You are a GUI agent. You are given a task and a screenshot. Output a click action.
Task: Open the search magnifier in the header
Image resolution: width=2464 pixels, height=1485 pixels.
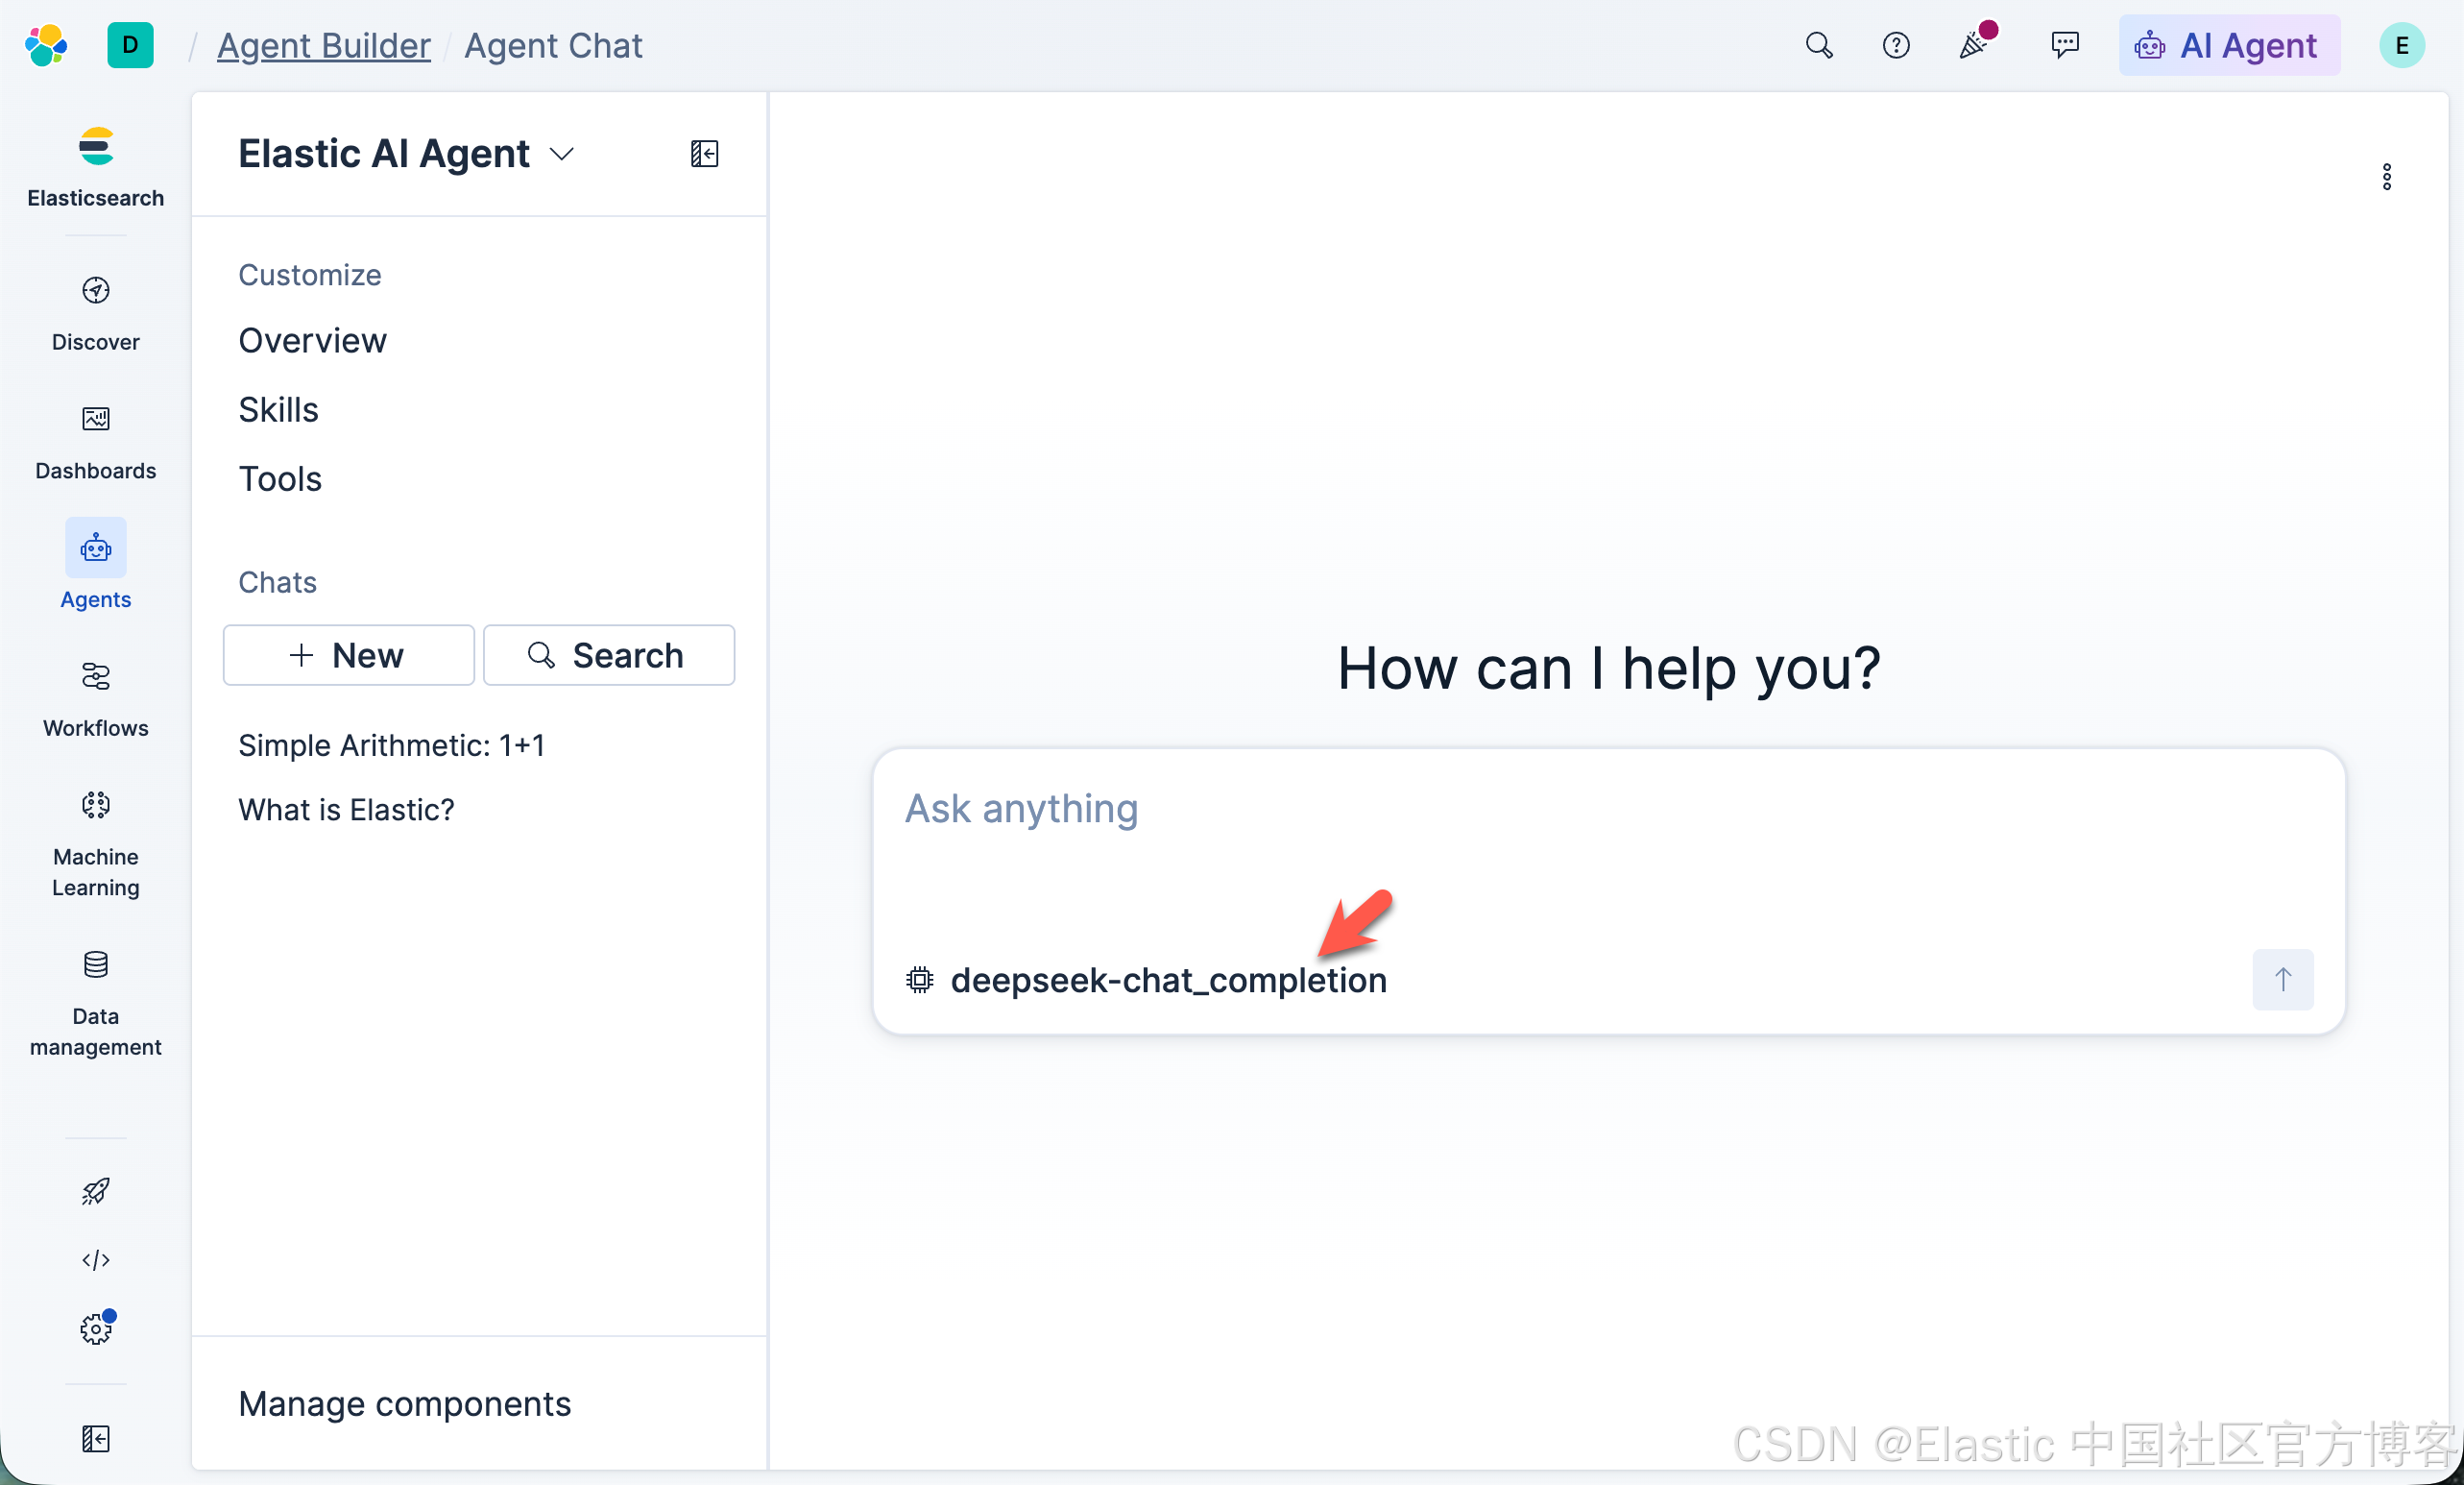(x=1819, y=45)
